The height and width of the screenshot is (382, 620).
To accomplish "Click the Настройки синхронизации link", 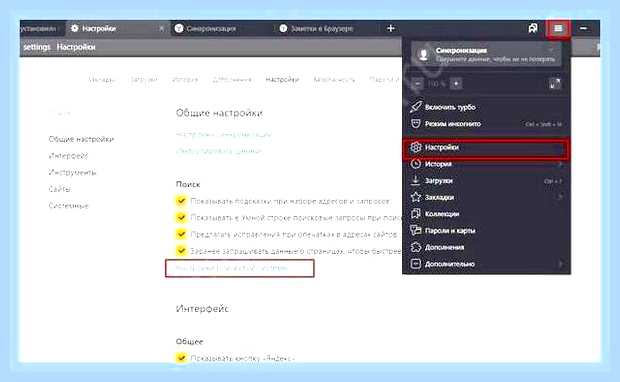I will click(x=223, y=135).
